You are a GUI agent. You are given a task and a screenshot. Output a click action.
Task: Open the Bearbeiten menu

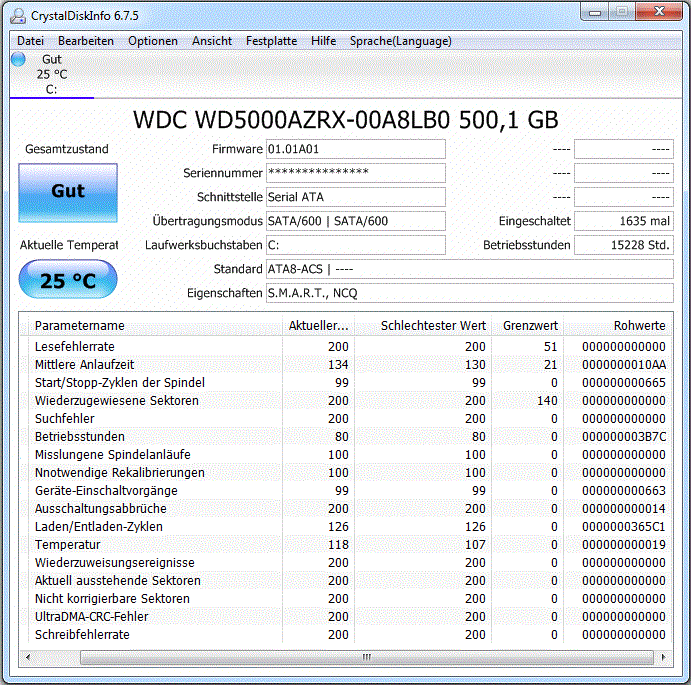point(86,41)
